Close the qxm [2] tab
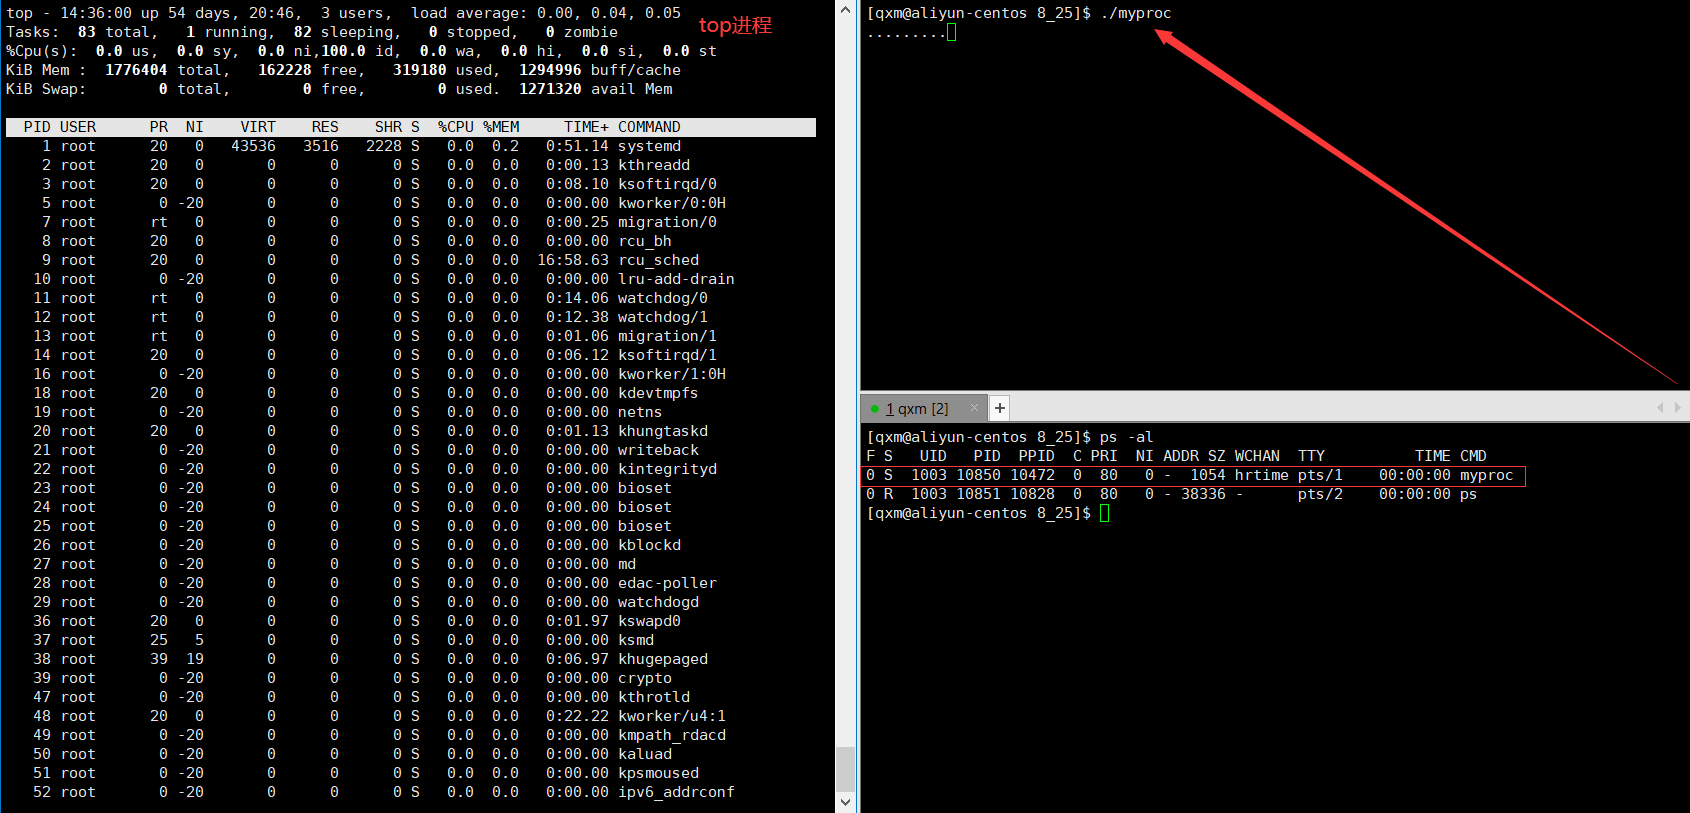Viewport: 1690px width, 813px height. [974, 408]
